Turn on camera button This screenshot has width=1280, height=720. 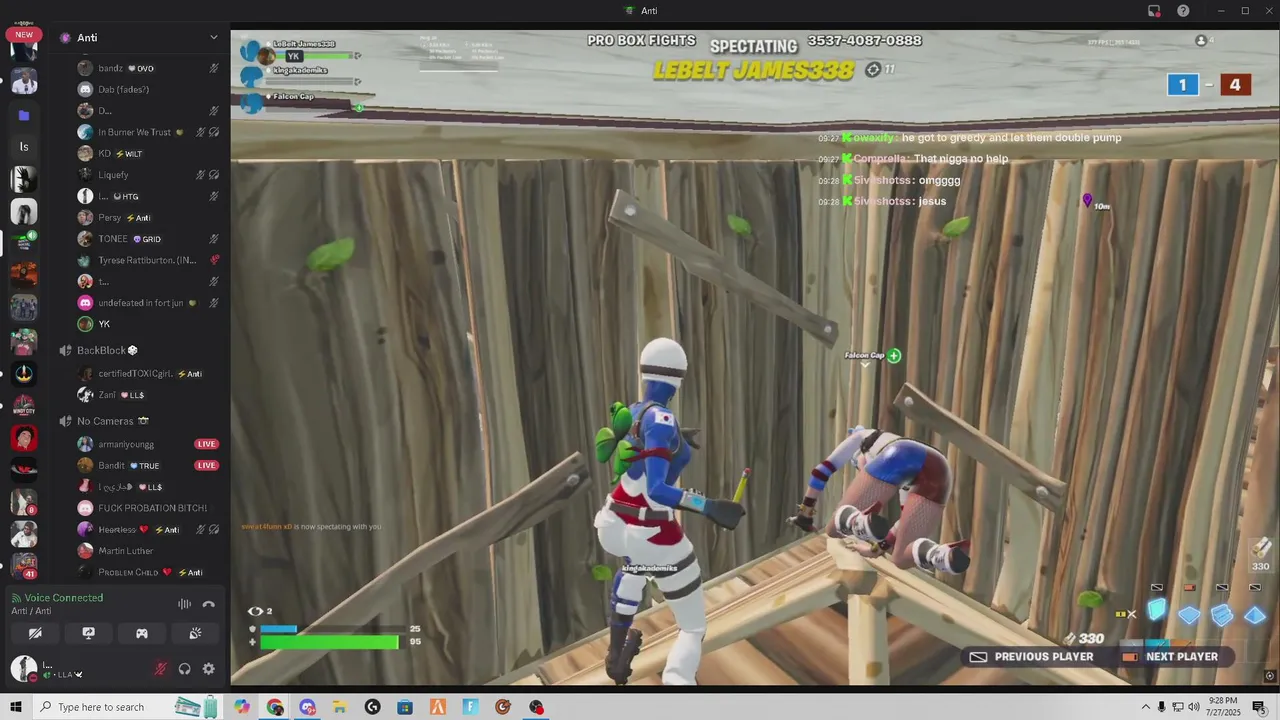pyautogui.click(x=35, y=633)
